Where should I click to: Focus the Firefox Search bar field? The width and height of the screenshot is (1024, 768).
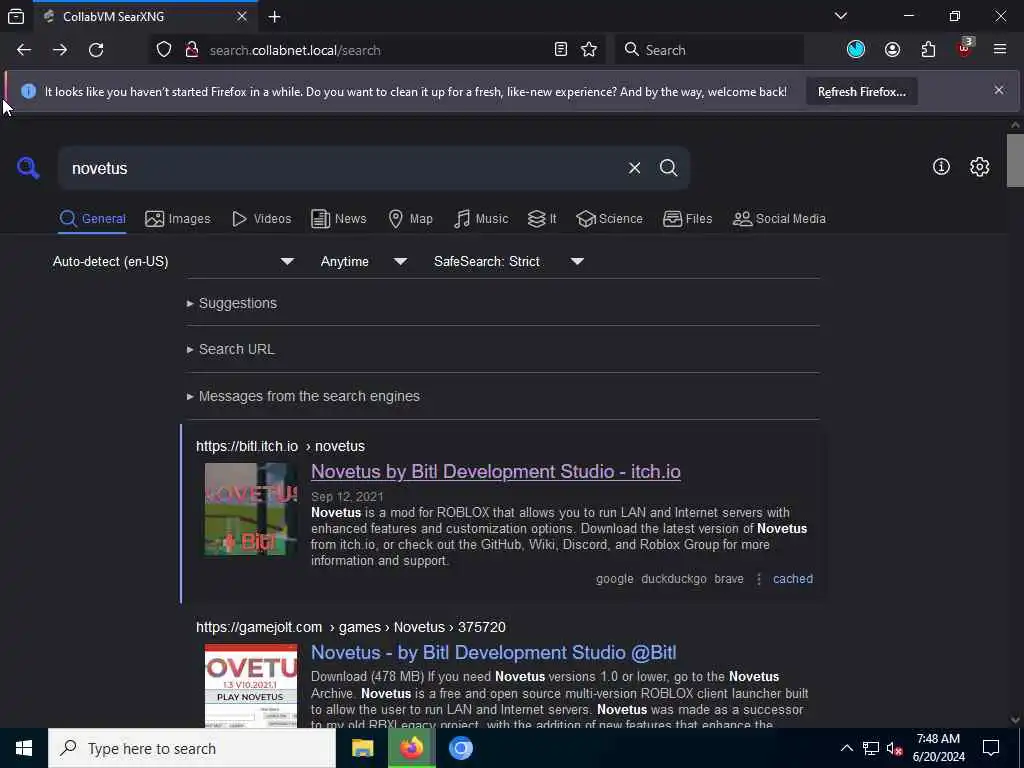(709, 50)
